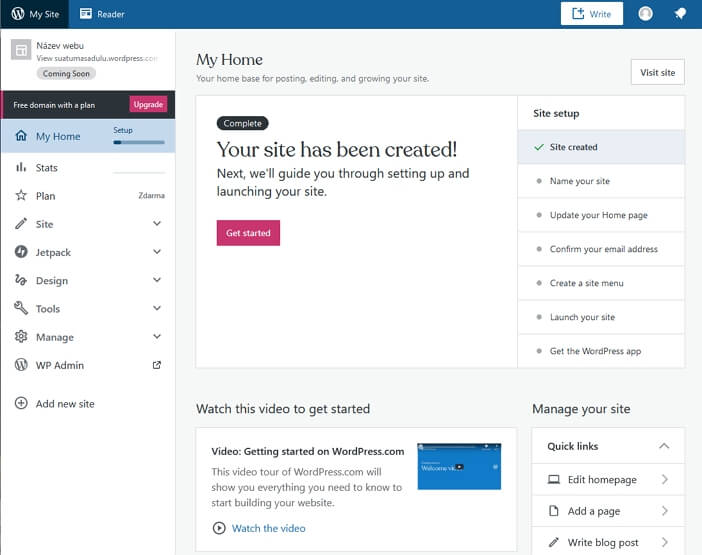Click the site thumbnail icon beside Název webu

pyautogui.click(x=21, y=50)
